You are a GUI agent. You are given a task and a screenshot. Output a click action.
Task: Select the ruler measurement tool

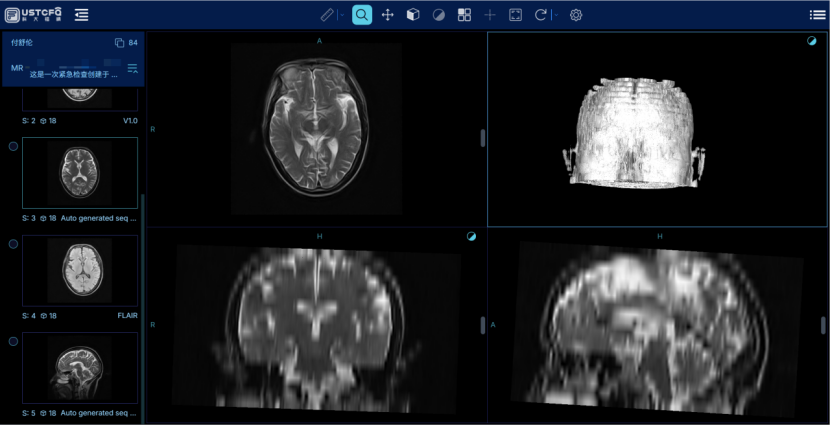327,15
